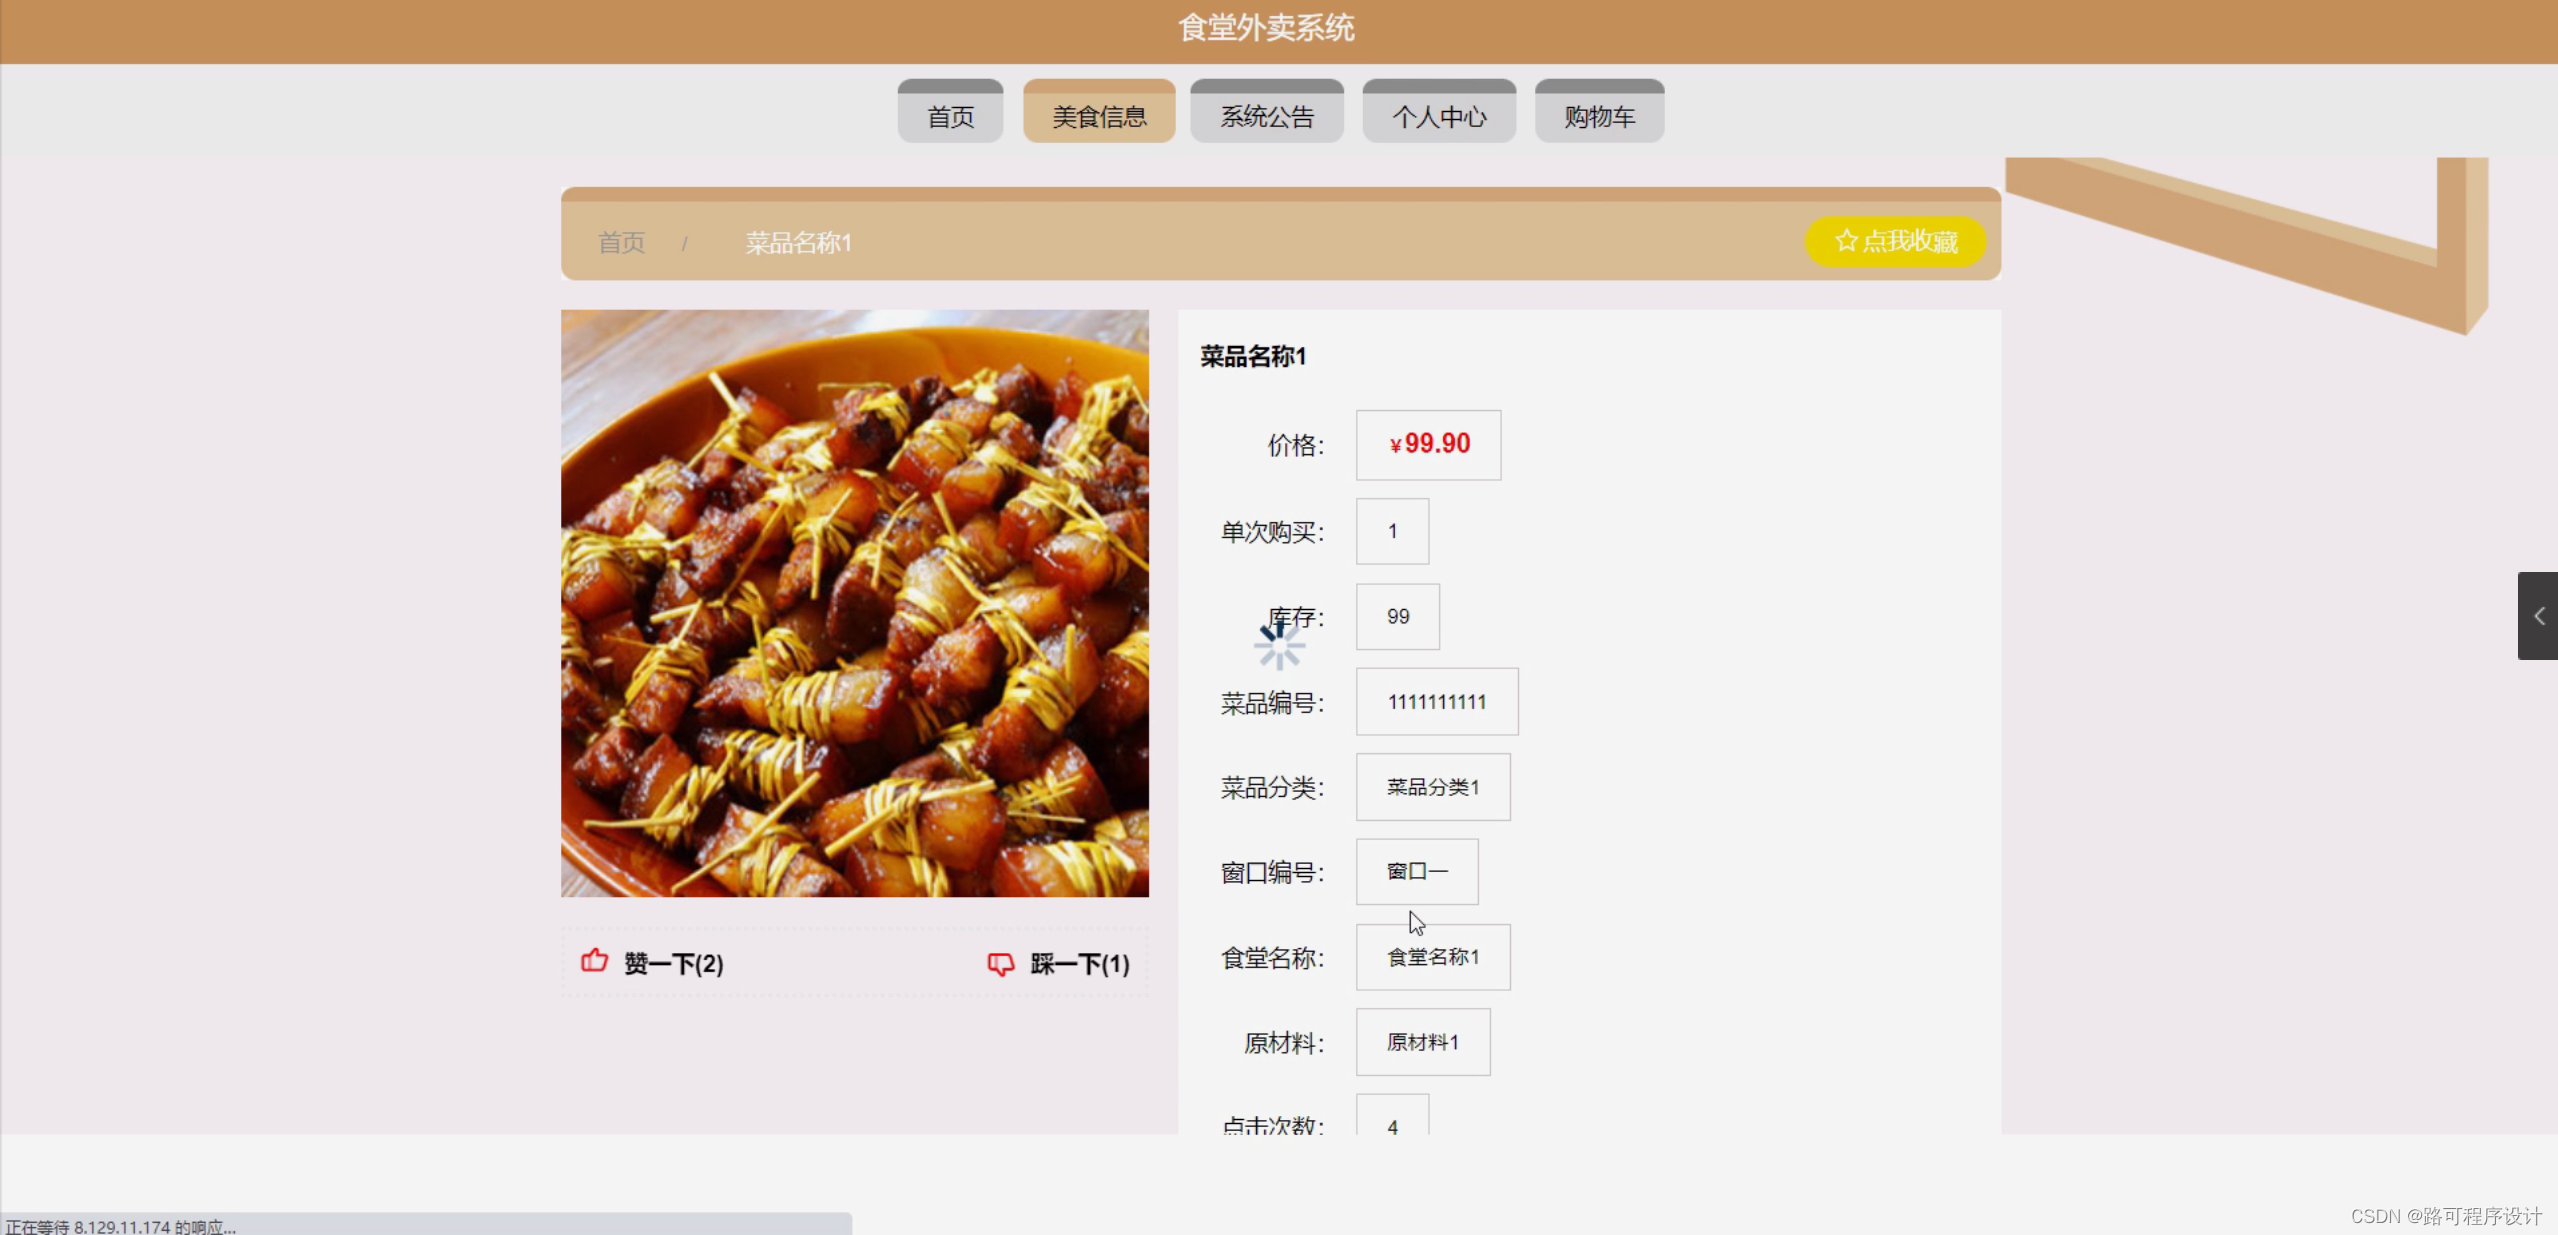The image size is (2558, 1235).
Task: Click the star icon in favorite button
Action: pos(1846,241)
